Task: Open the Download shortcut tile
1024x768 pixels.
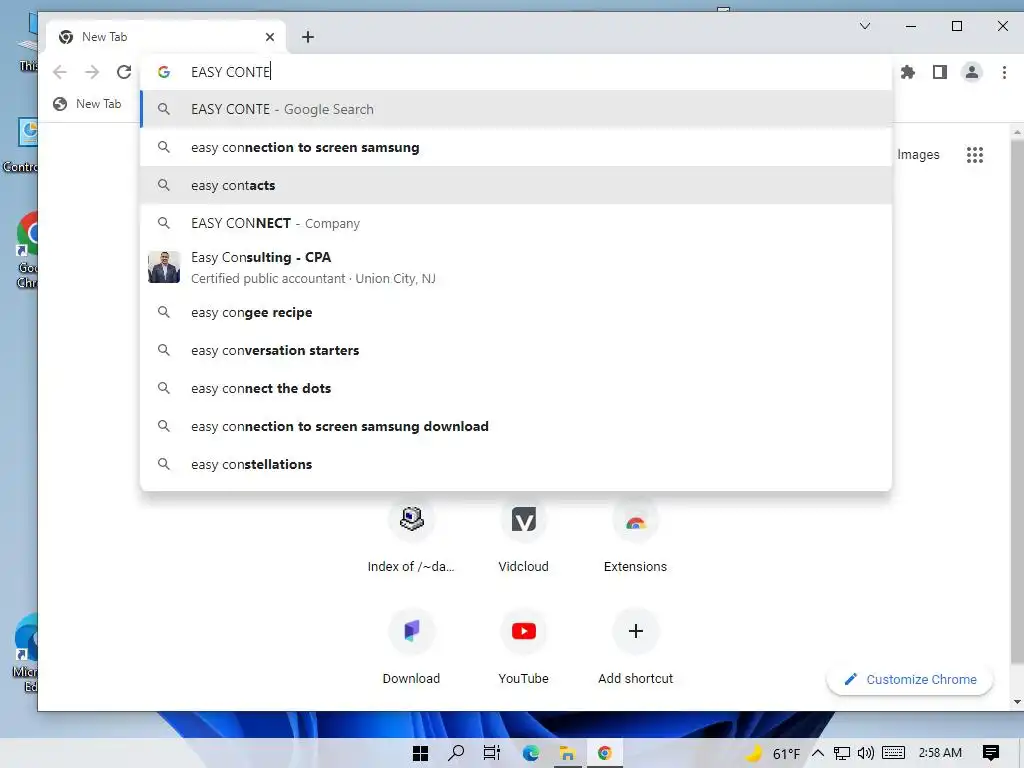Action: tap(411, 647)
